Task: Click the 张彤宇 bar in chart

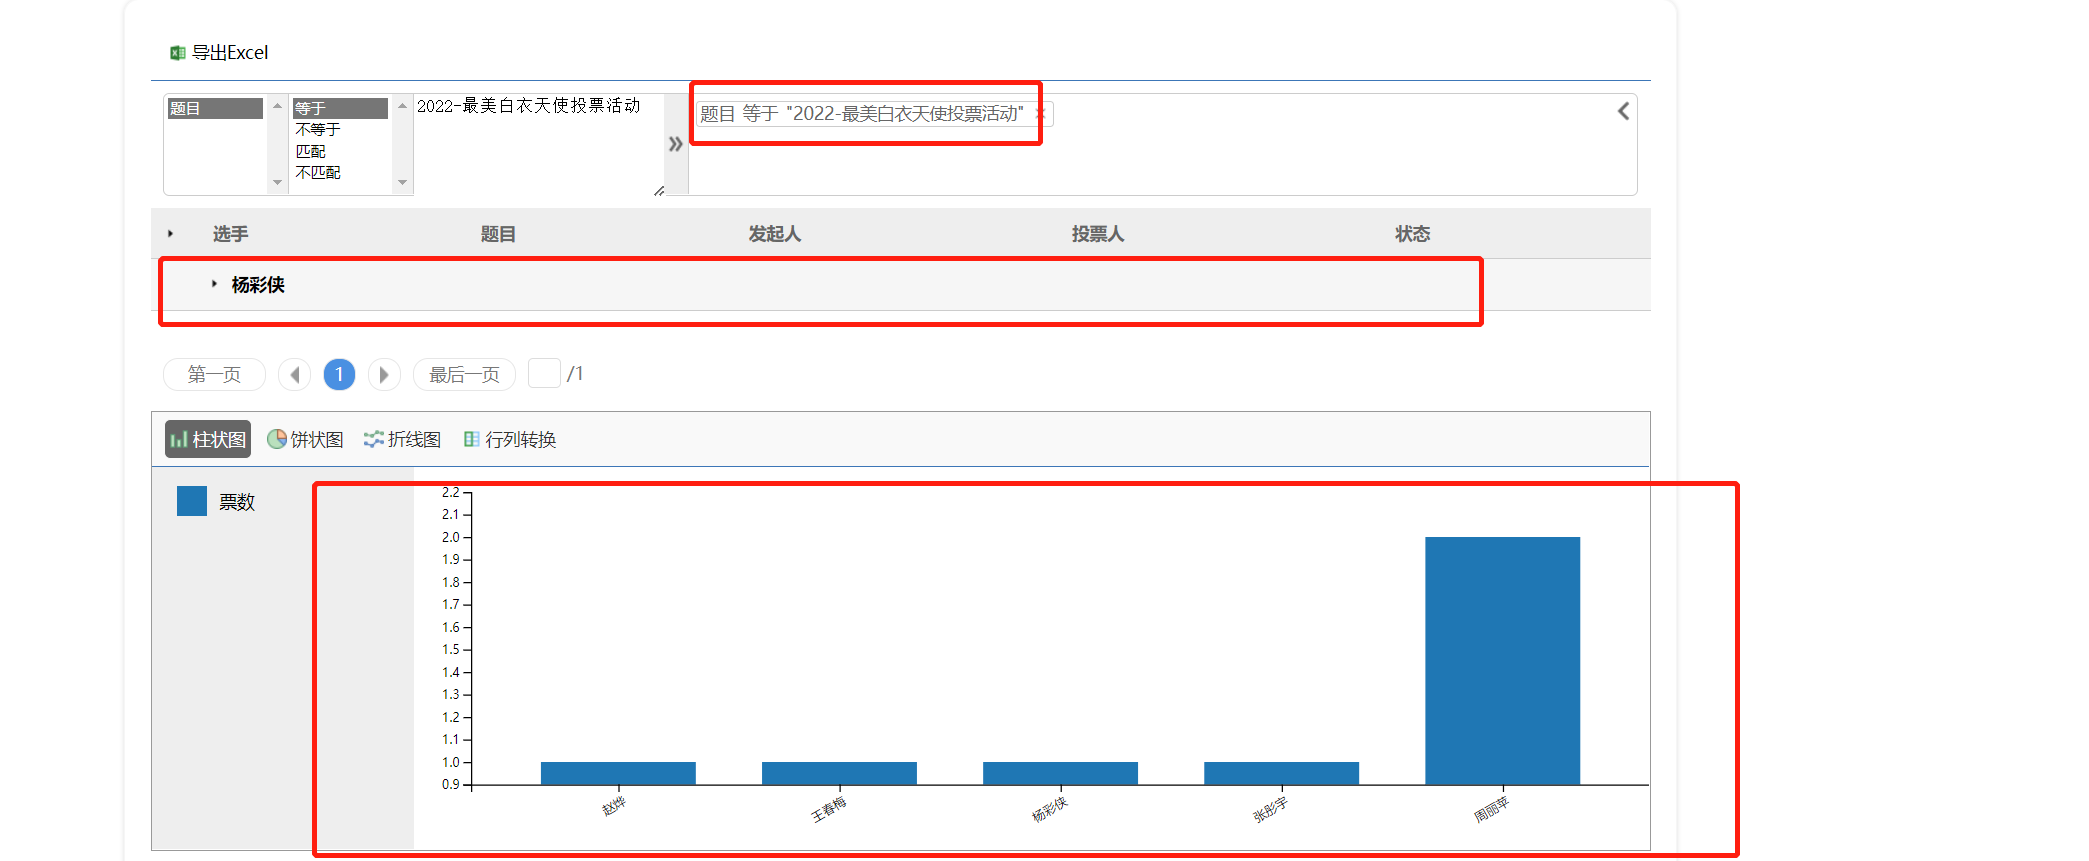Action: [1281, 773]
